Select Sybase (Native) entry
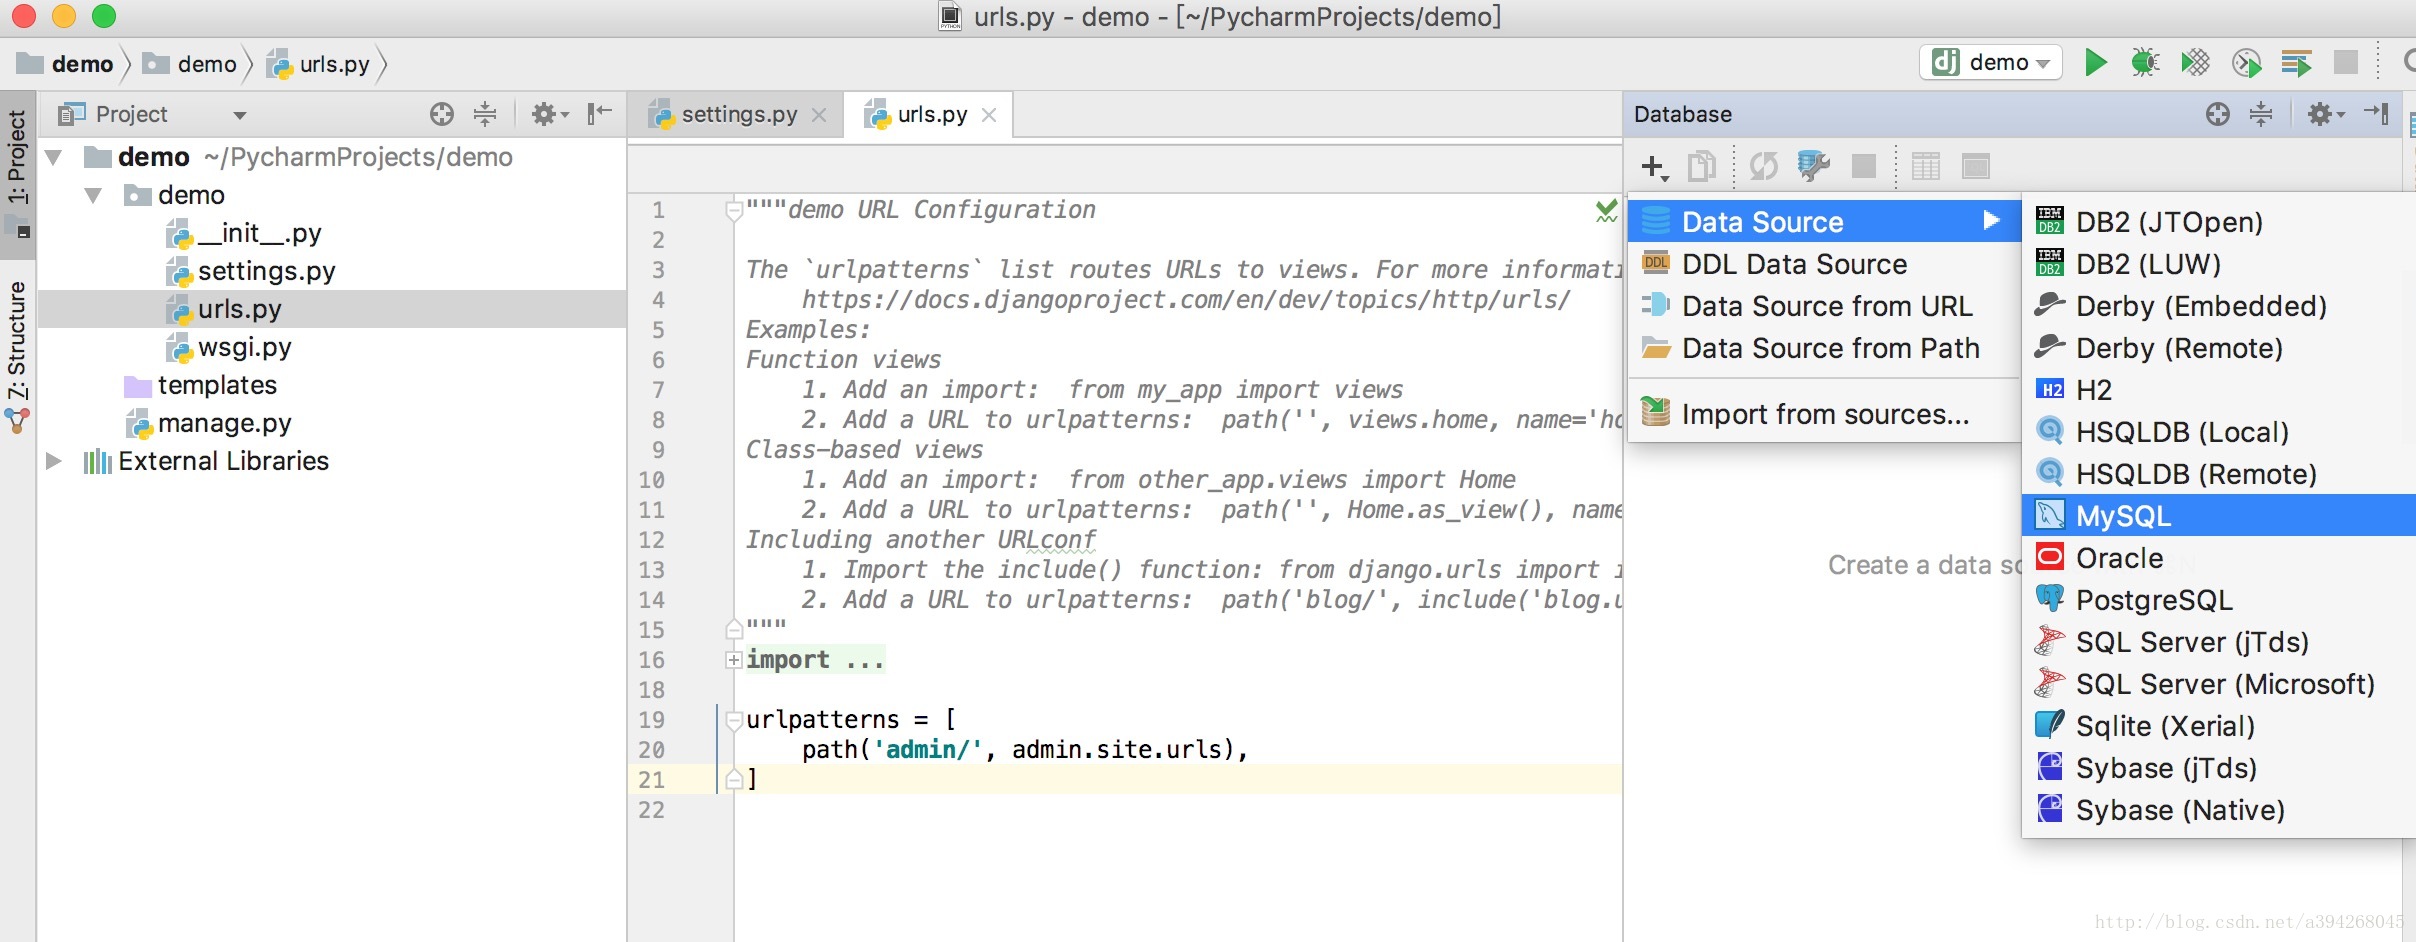Image resolution: width=2416 pixels, height=942 pixels. coord(2219,810)
